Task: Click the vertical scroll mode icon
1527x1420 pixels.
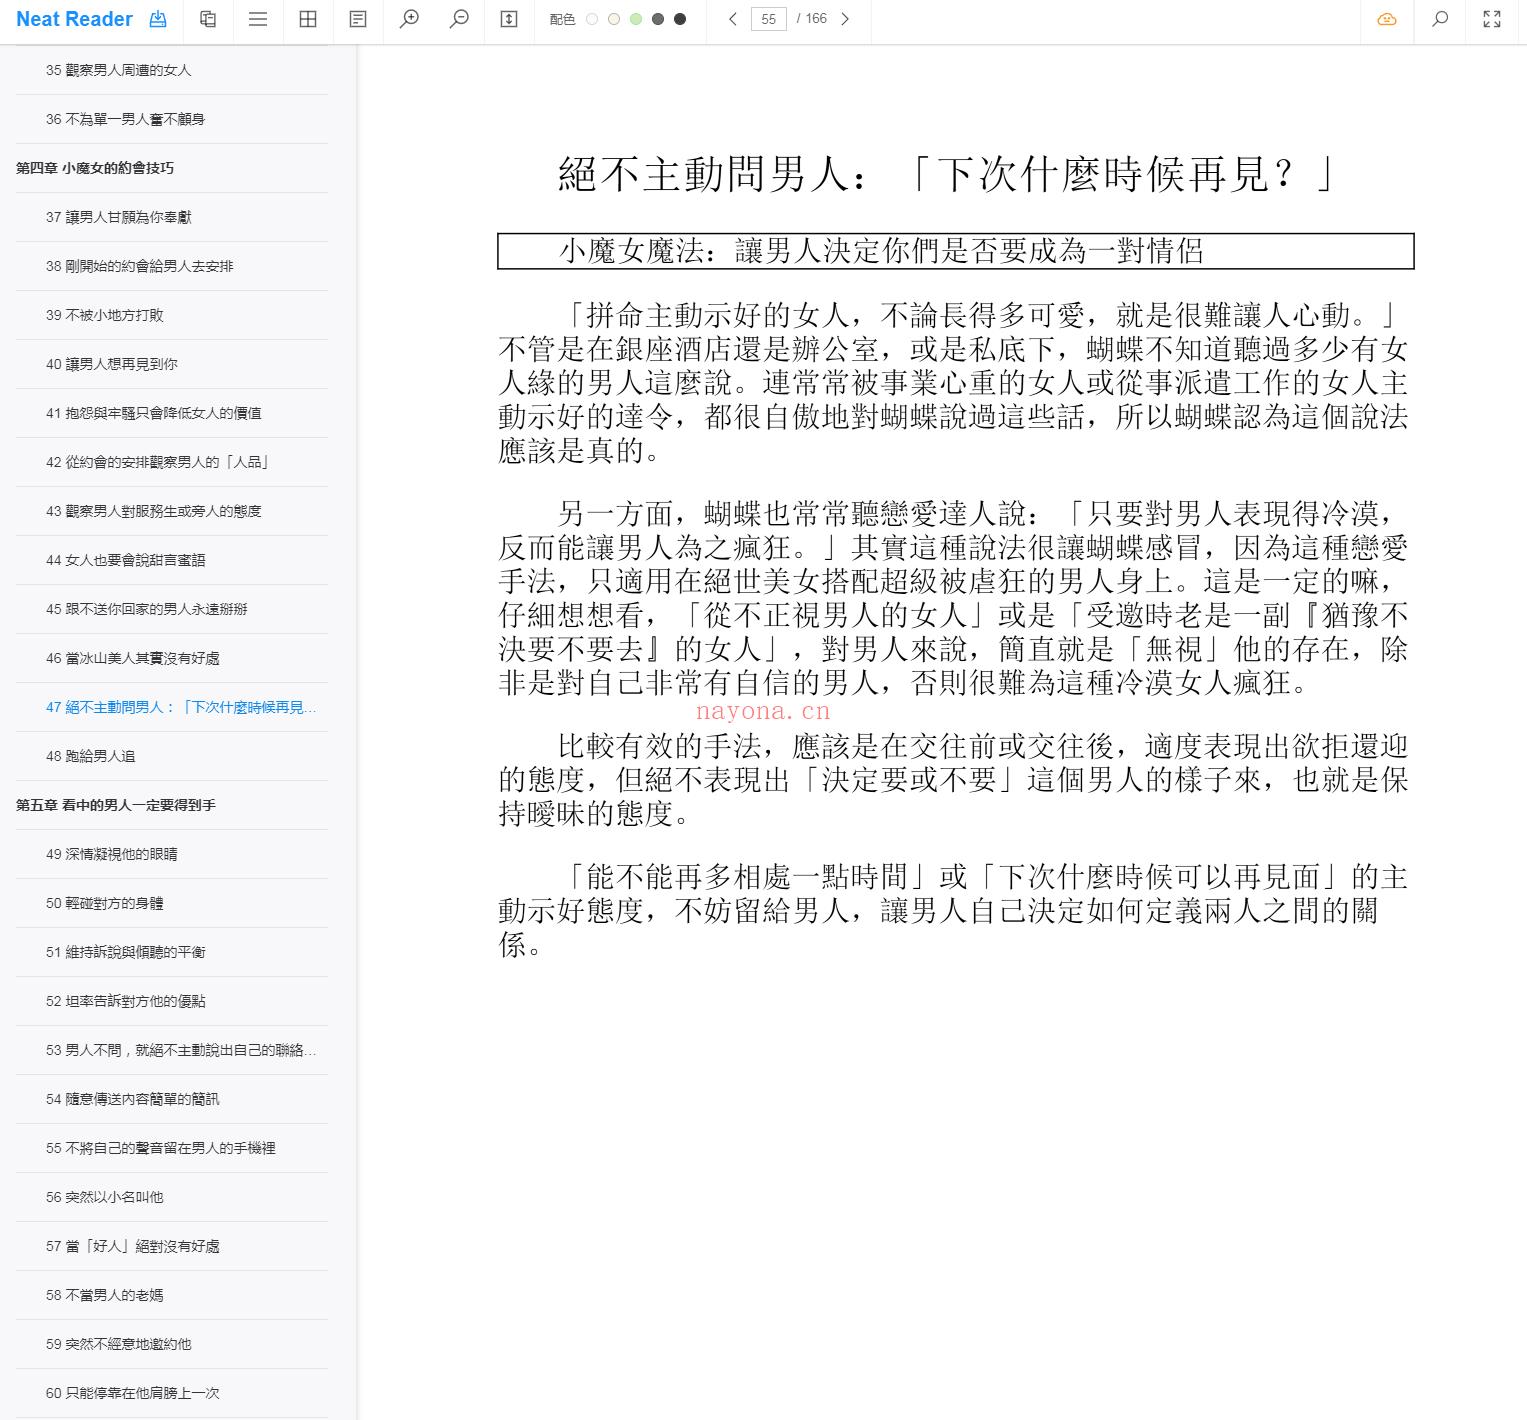Action: pos(509,19)
